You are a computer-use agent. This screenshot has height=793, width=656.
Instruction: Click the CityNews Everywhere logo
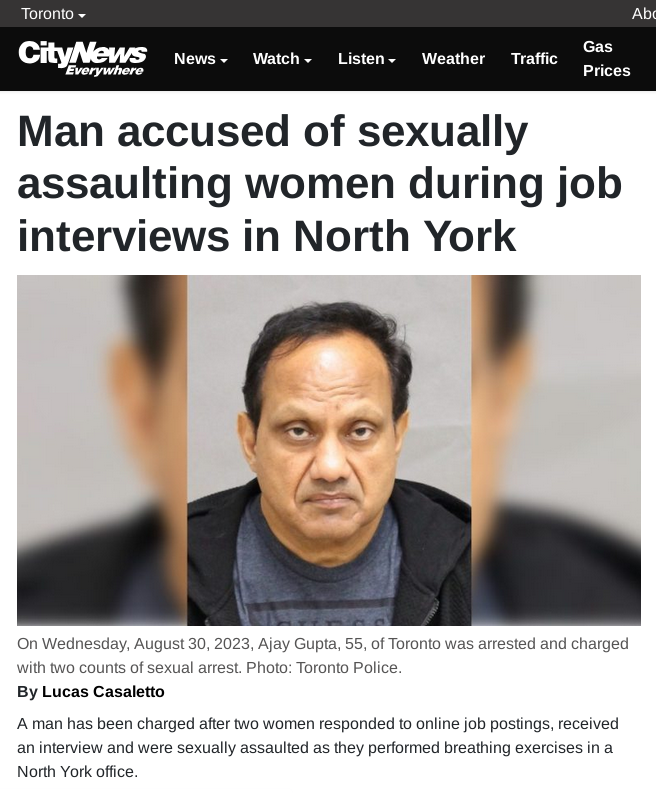coord(82,58)
